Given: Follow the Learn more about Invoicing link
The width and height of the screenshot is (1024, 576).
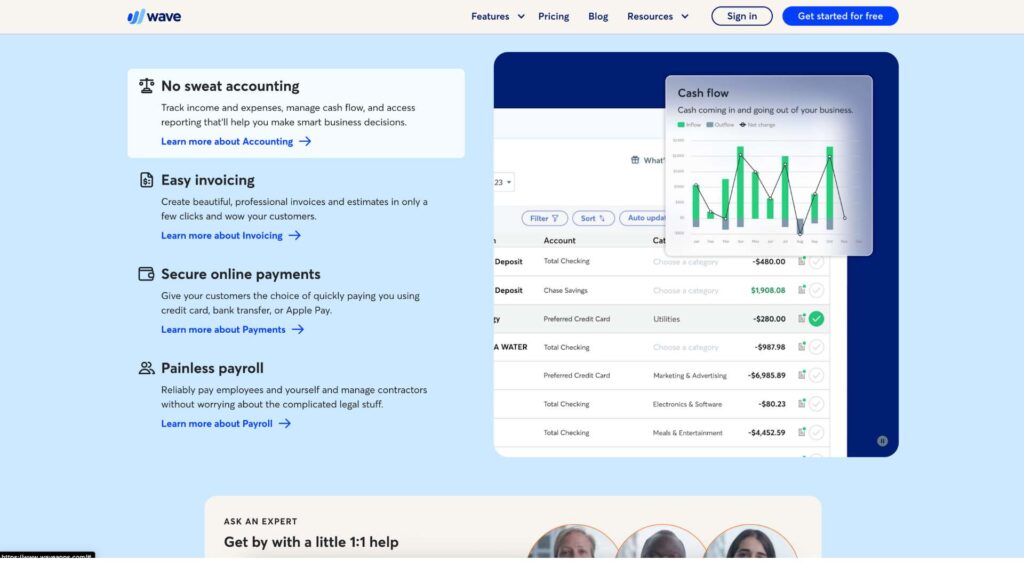Looking at the screenshot, I should [x=230, y=236].
